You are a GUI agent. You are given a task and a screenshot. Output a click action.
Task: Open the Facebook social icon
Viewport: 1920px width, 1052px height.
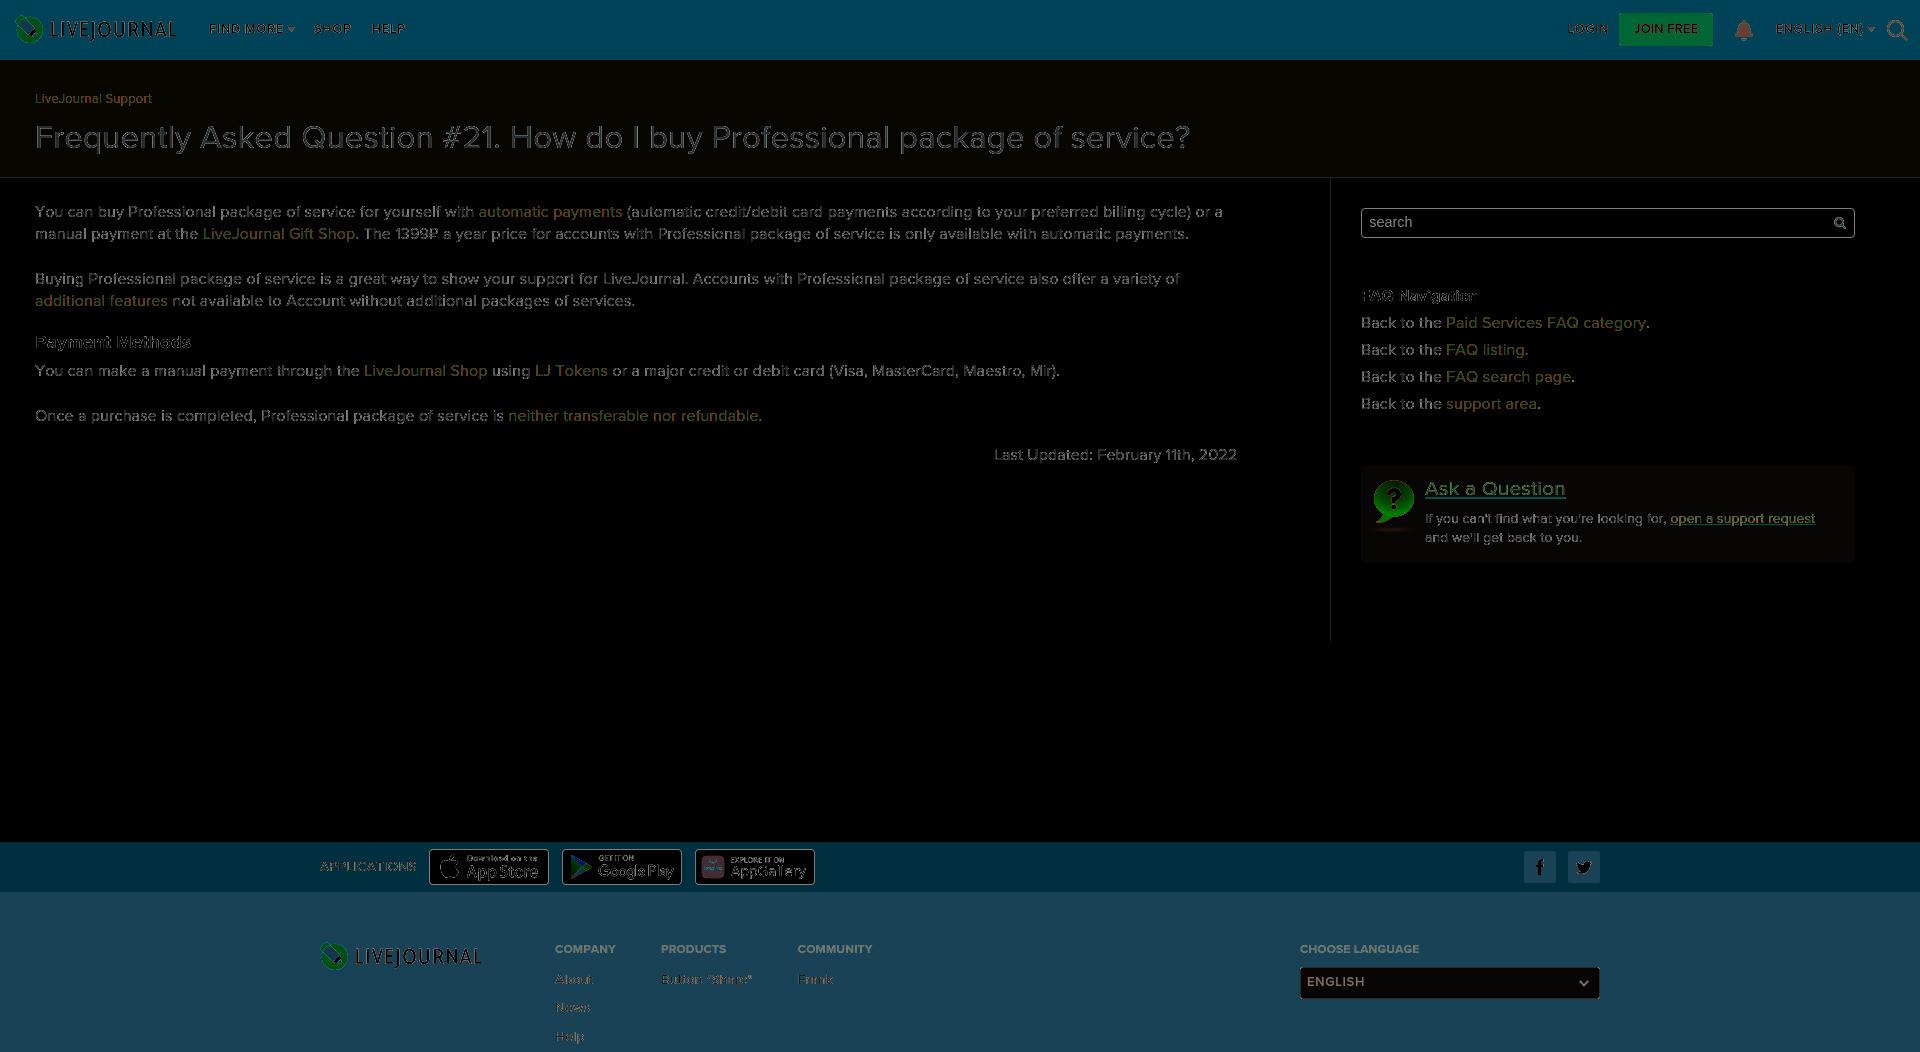click(x=1540, y=867)
